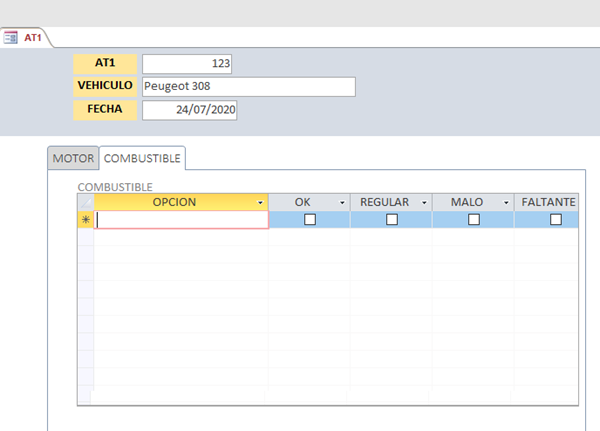Viewport: 600px width, 431px height.
Task: Click the OK column header
Action: [x=309, y=202]
